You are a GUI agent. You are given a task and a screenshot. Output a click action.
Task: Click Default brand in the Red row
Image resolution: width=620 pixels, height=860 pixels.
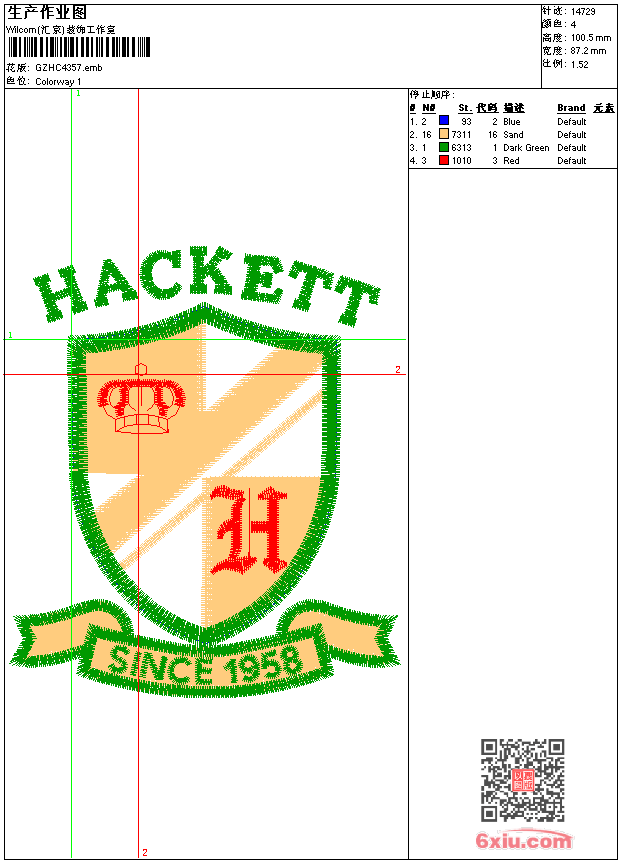click(x=572, y=161)
